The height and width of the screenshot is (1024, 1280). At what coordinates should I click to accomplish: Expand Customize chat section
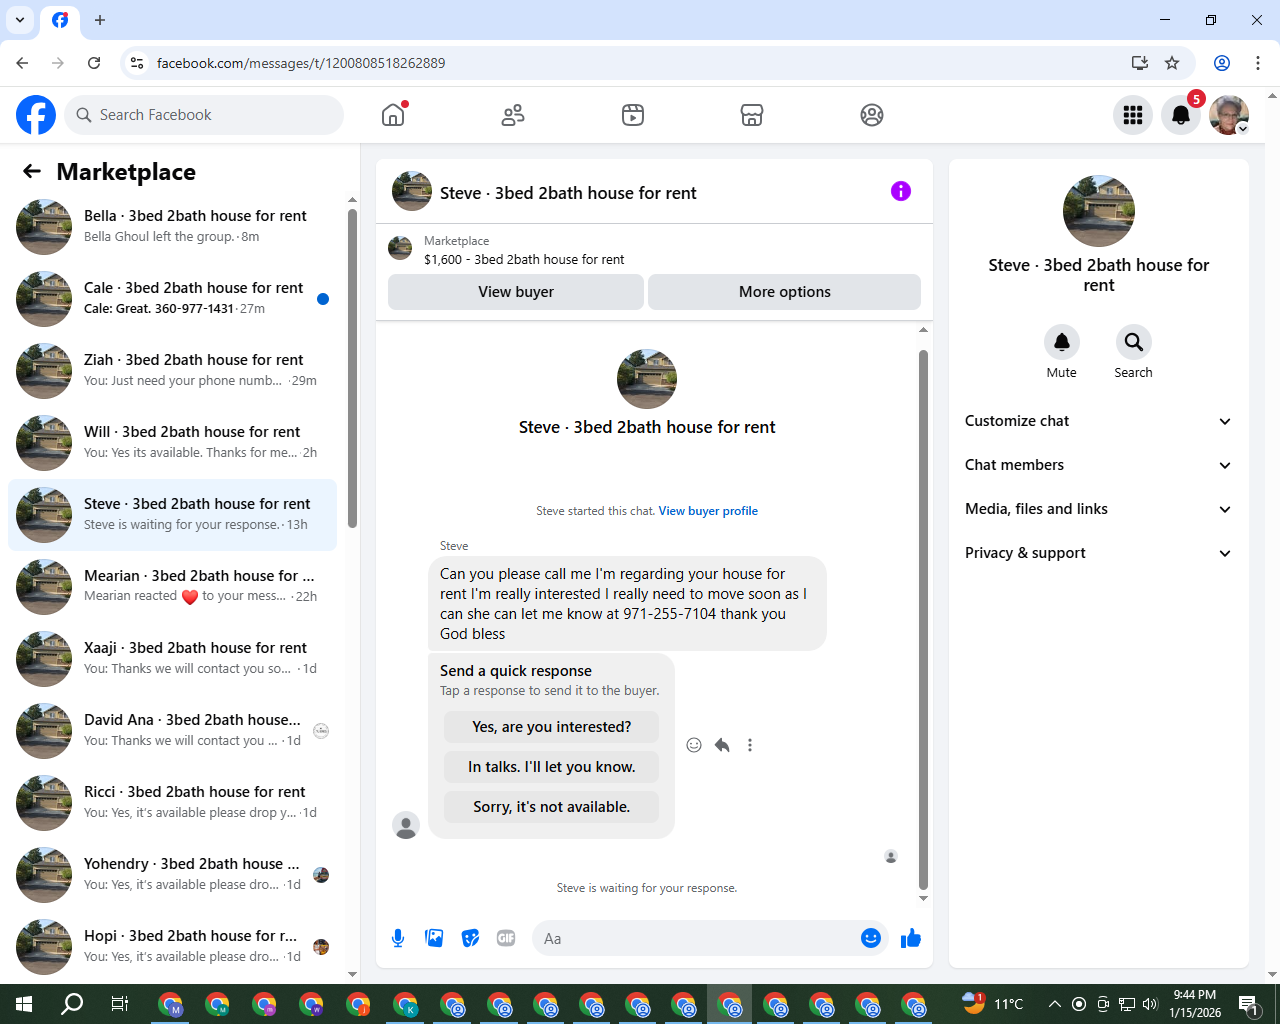[x=1098, y=421]
